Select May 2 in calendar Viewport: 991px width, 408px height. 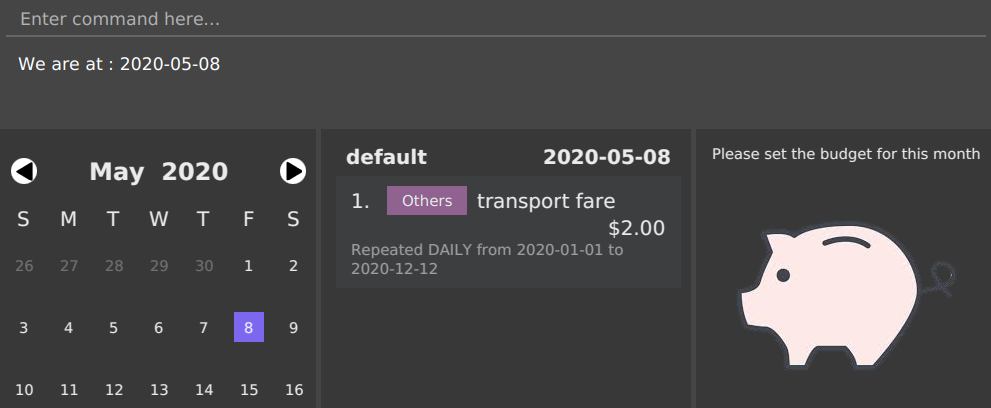pos(293,266)
